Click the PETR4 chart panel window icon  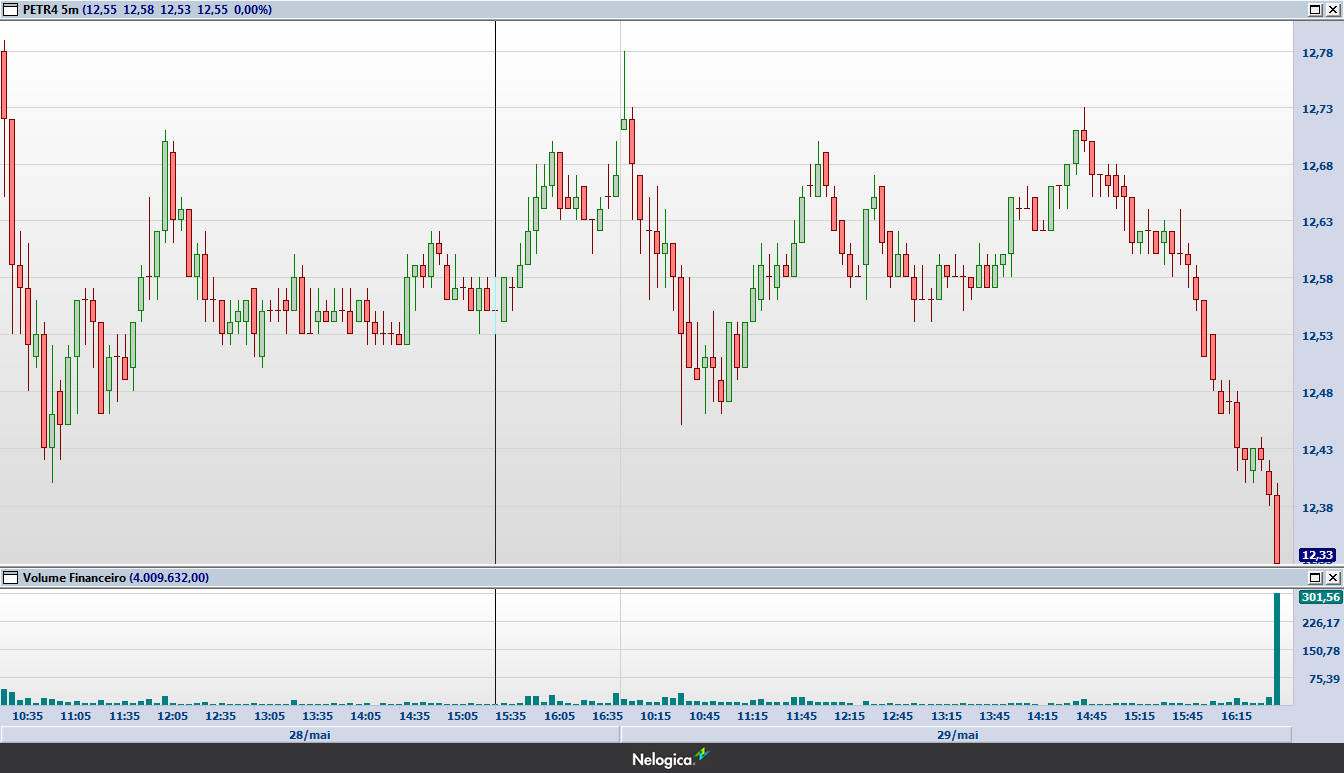(x=11, y=9)
